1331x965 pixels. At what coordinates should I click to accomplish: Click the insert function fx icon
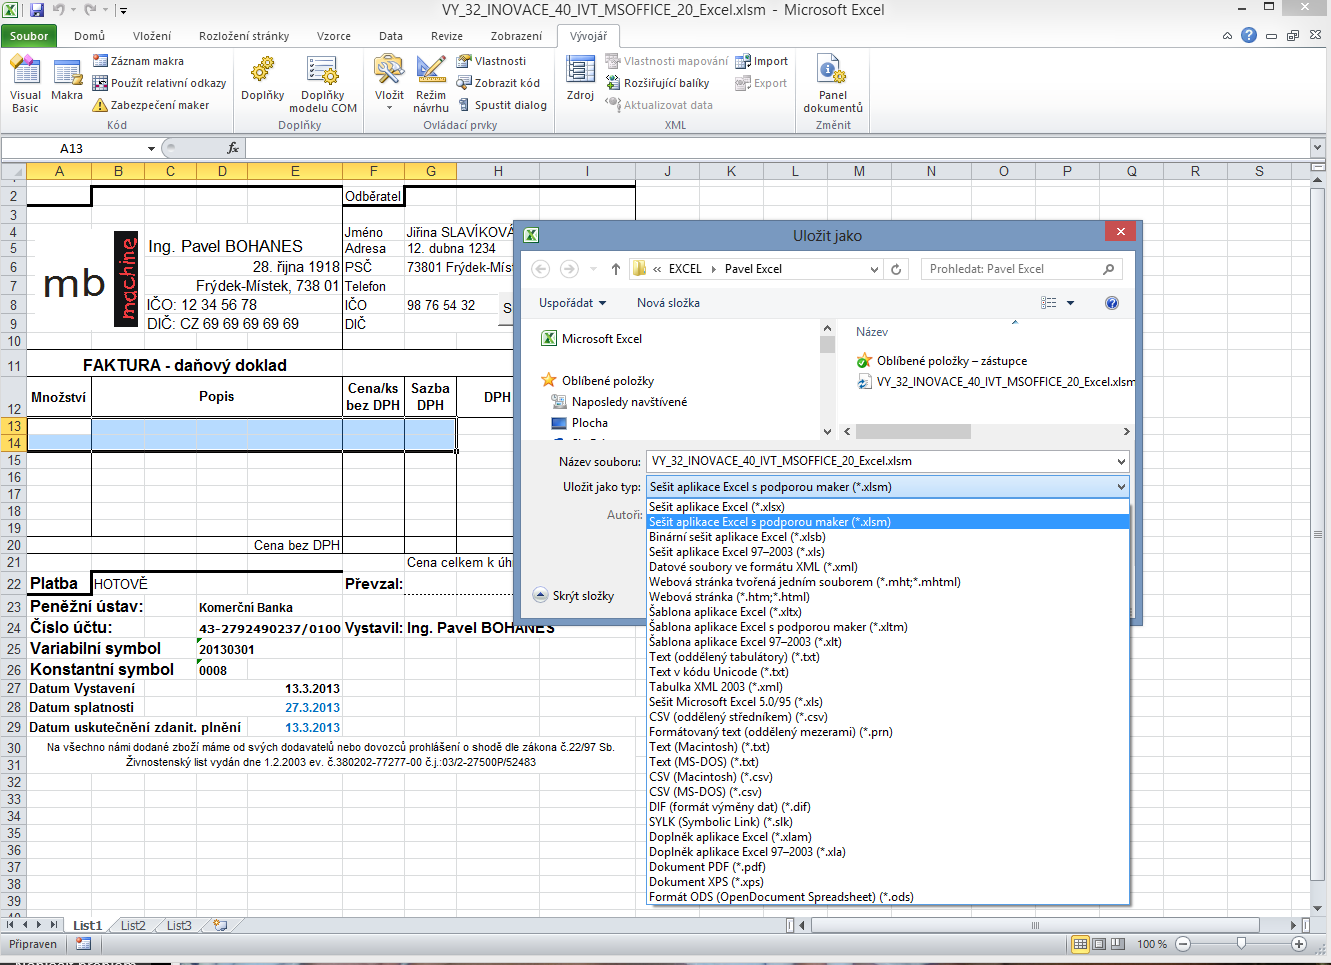233,148
